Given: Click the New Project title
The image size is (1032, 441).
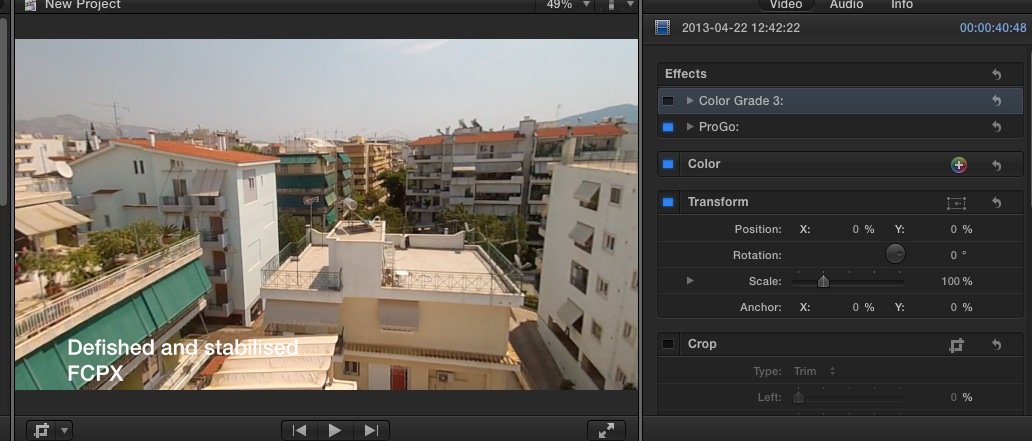Looking at the screenshot, I should pyautogui.click(x=81, y=5).
